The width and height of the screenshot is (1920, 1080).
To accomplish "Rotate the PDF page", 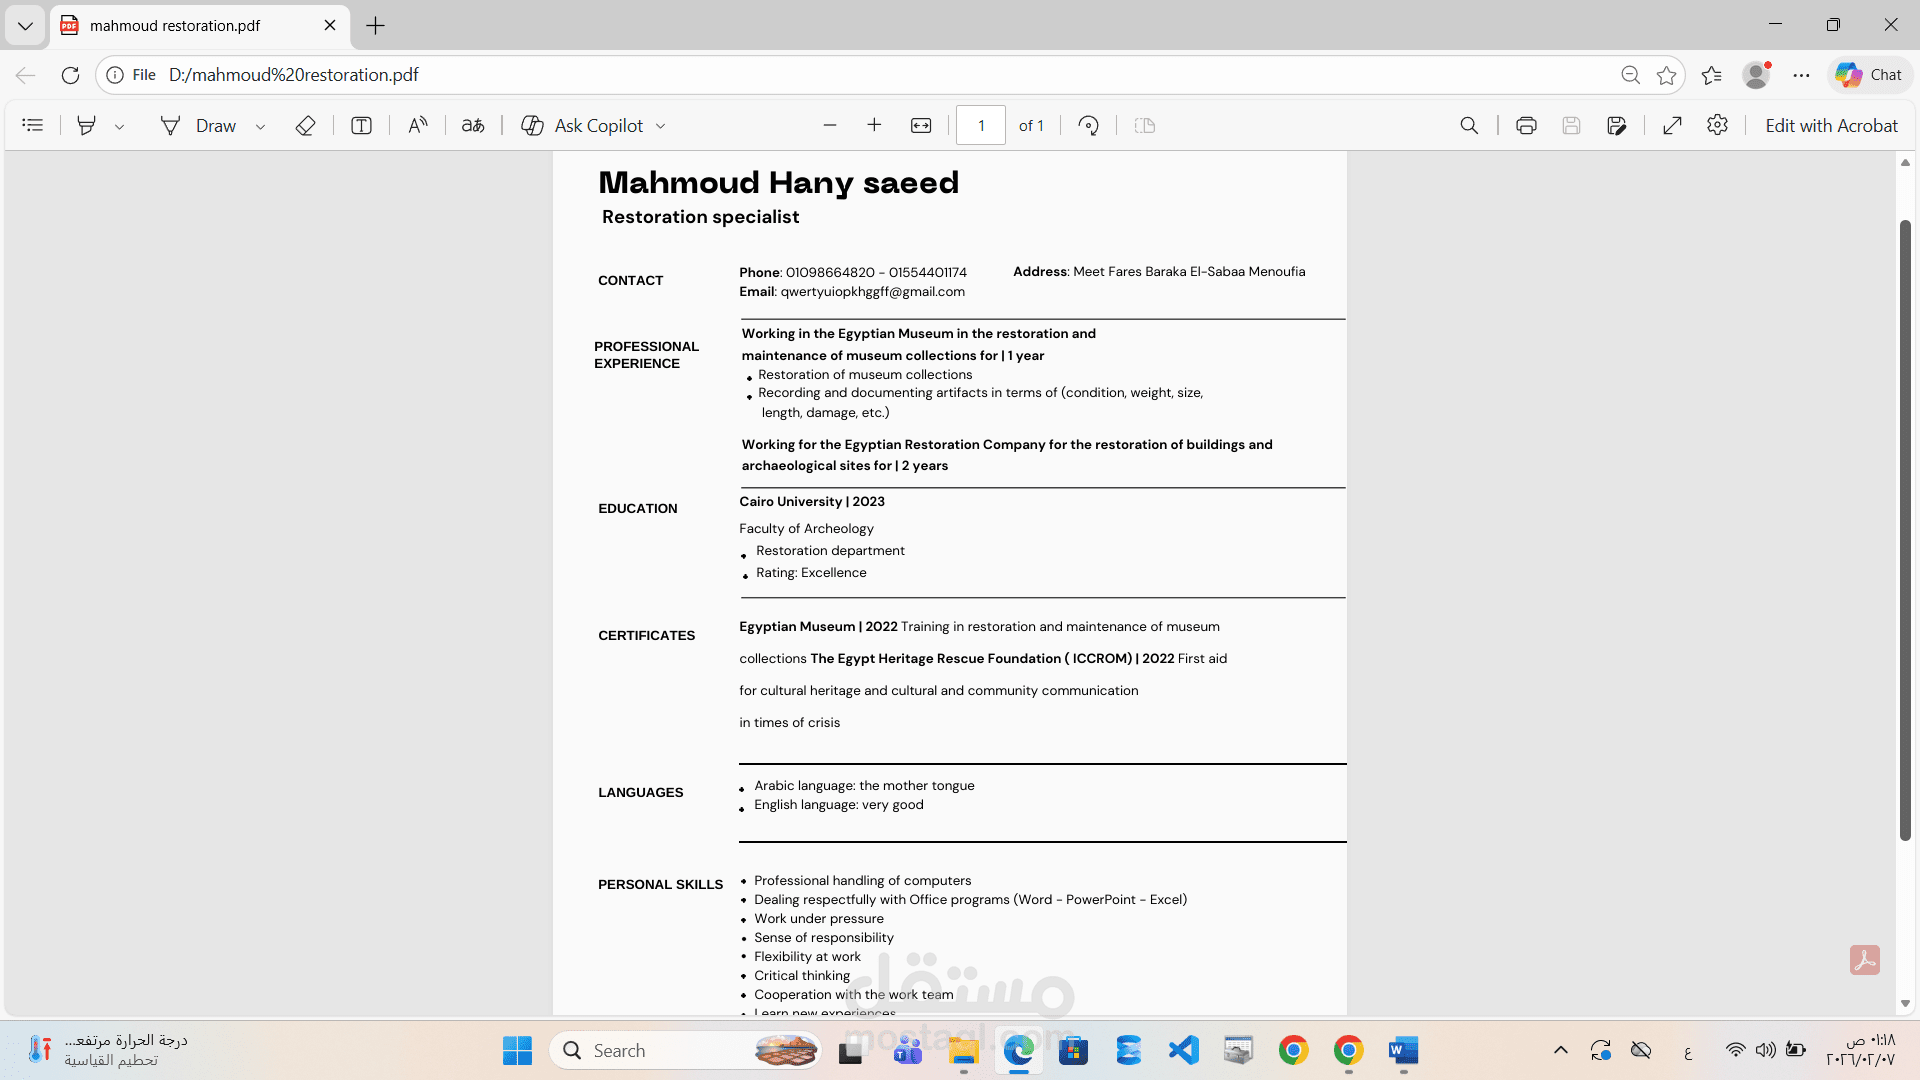I will pos(1089,125).
